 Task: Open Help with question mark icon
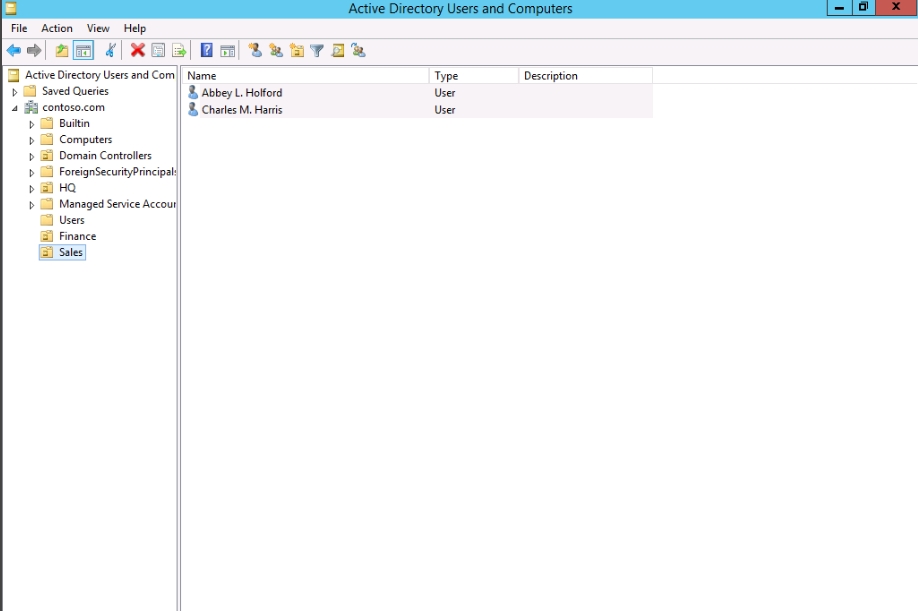(x=207, y=50)
